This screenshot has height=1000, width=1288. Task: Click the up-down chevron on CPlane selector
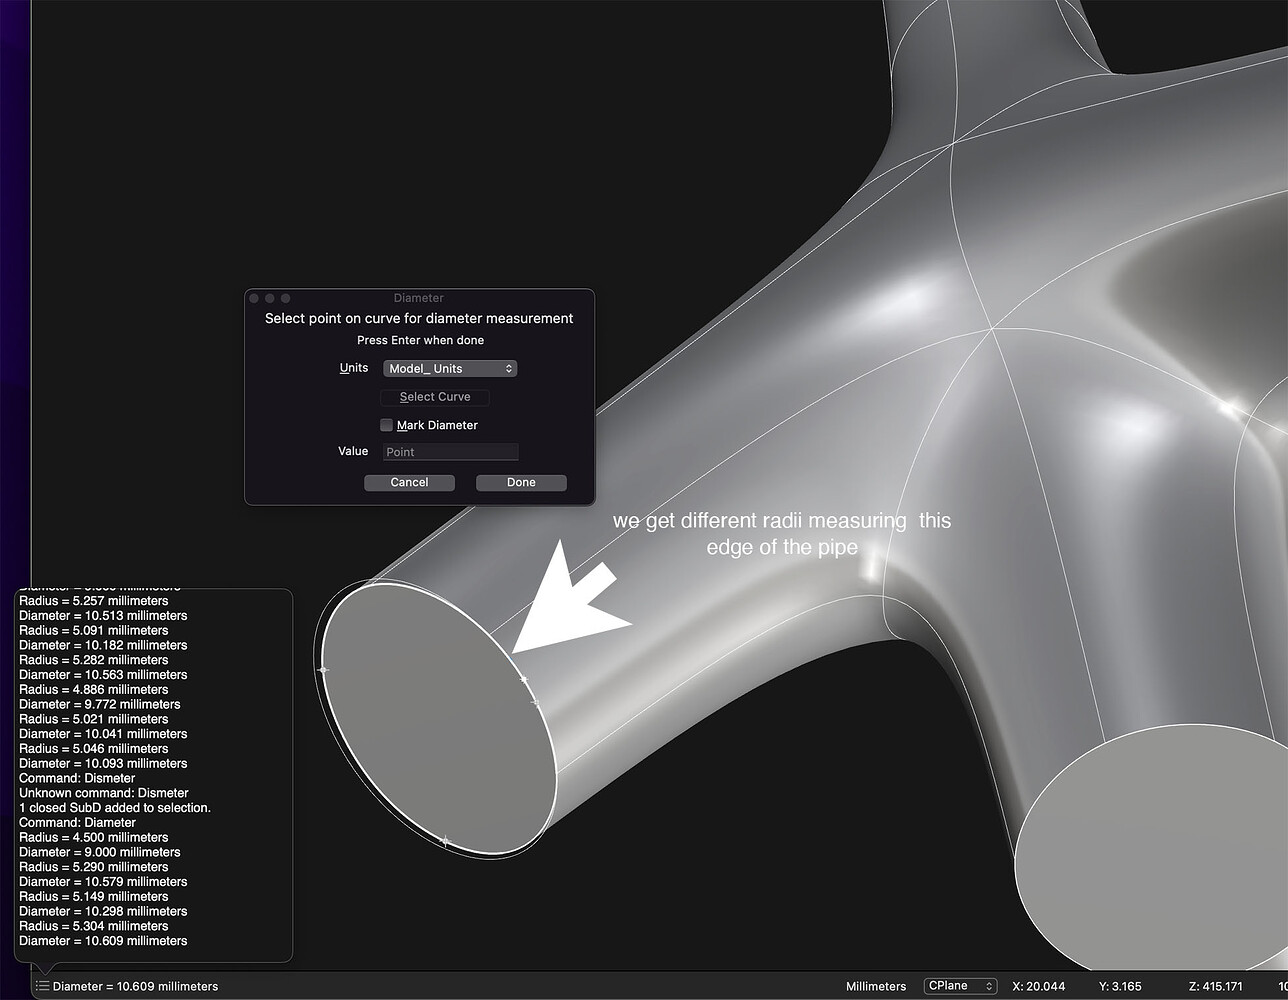987,985
